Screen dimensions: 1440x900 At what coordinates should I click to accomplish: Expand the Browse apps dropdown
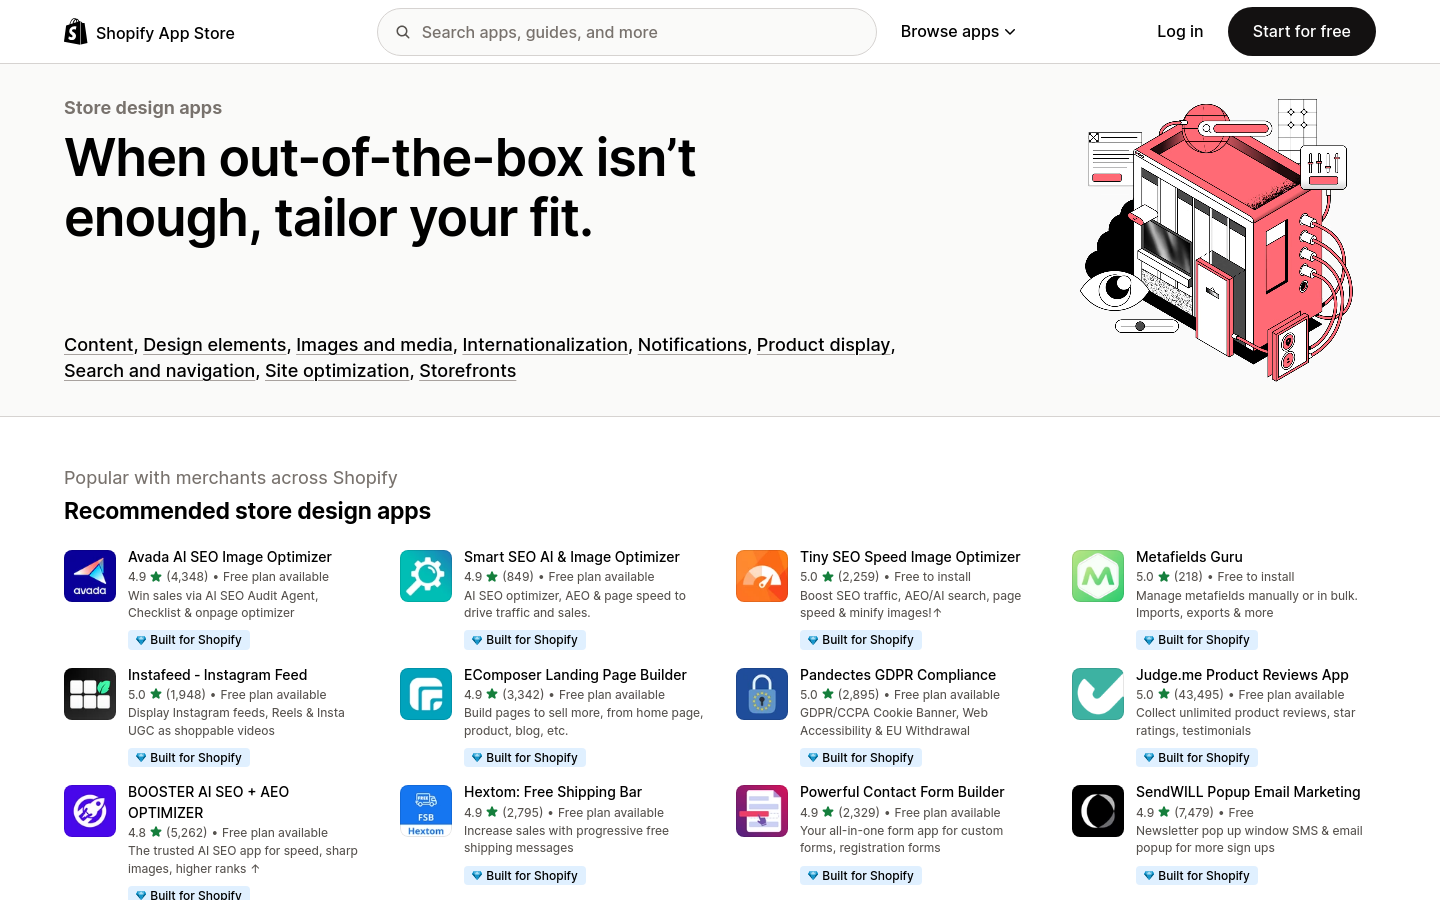pyautogui.click(x=958, y=32)
